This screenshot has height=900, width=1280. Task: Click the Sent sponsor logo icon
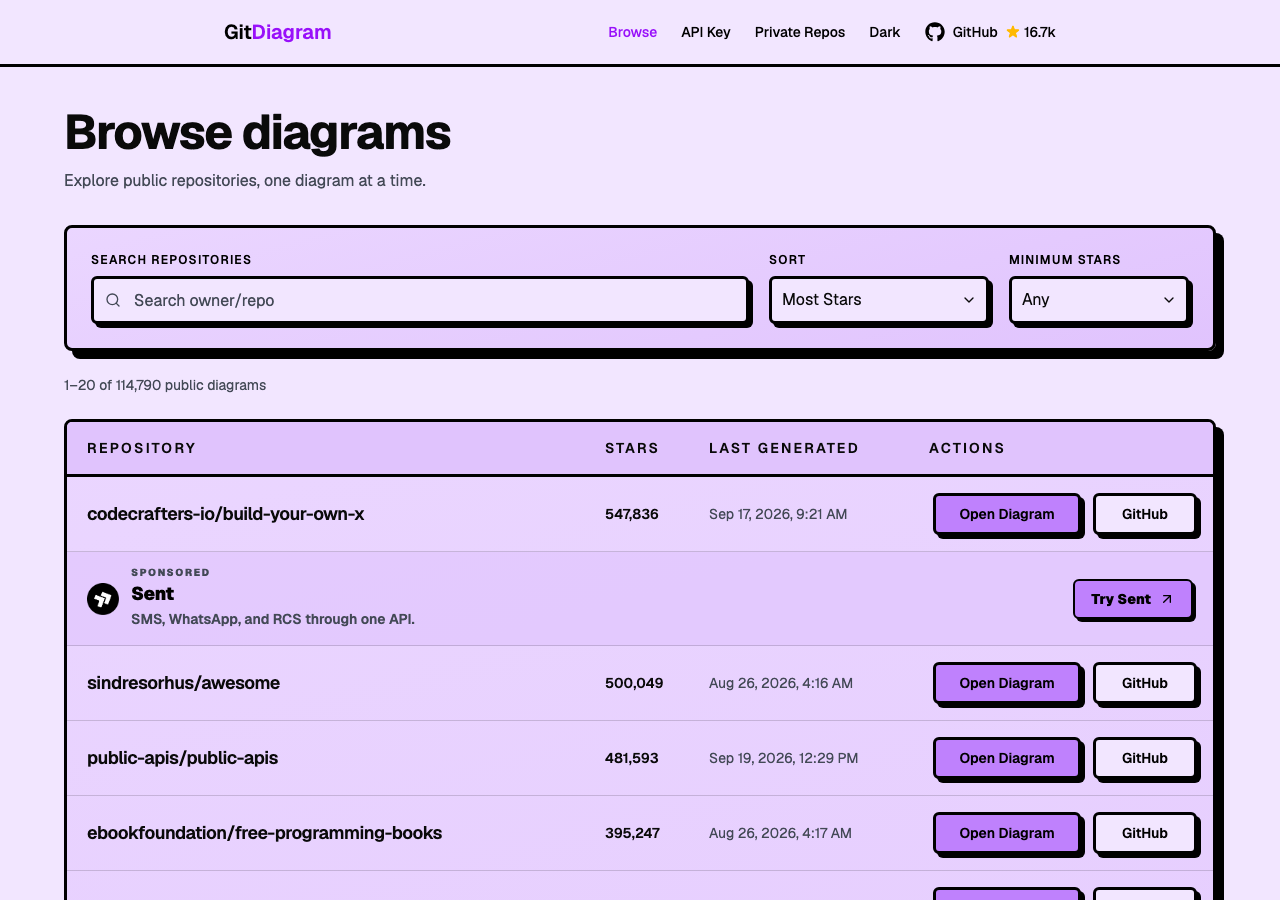click(x=103, y=599)
